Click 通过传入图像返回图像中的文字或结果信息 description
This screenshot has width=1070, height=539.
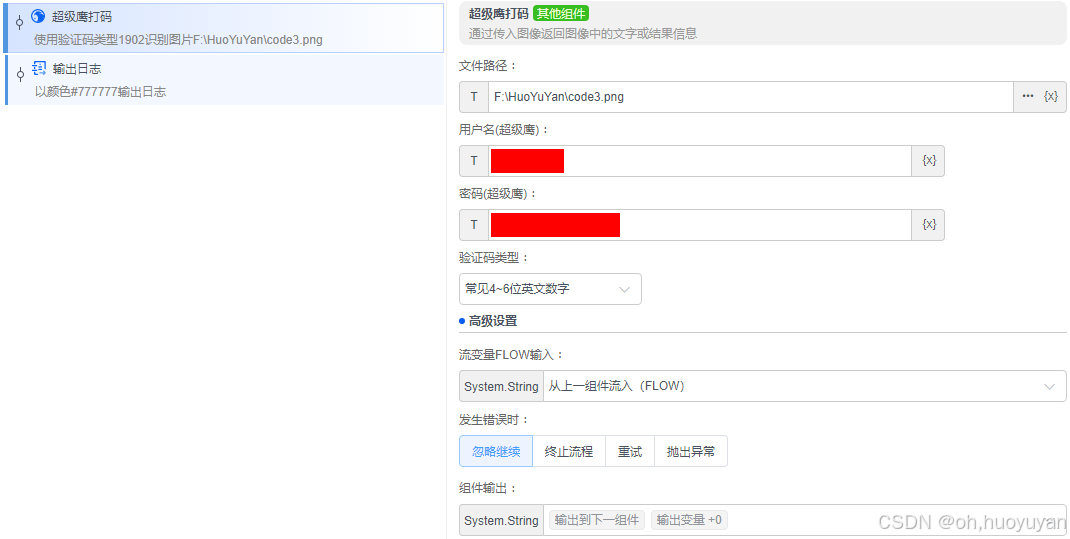pyautogui.click(x=583, y=33)
